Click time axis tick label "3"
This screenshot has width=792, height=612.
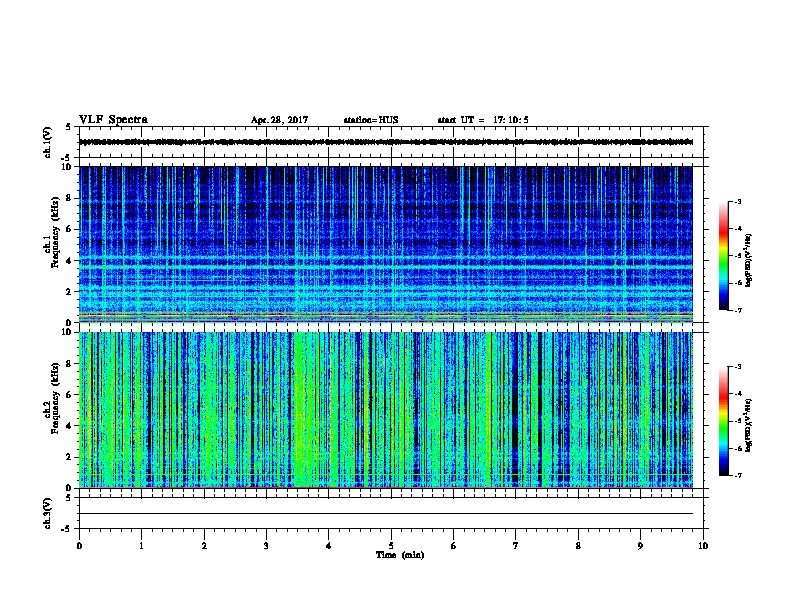266,546
